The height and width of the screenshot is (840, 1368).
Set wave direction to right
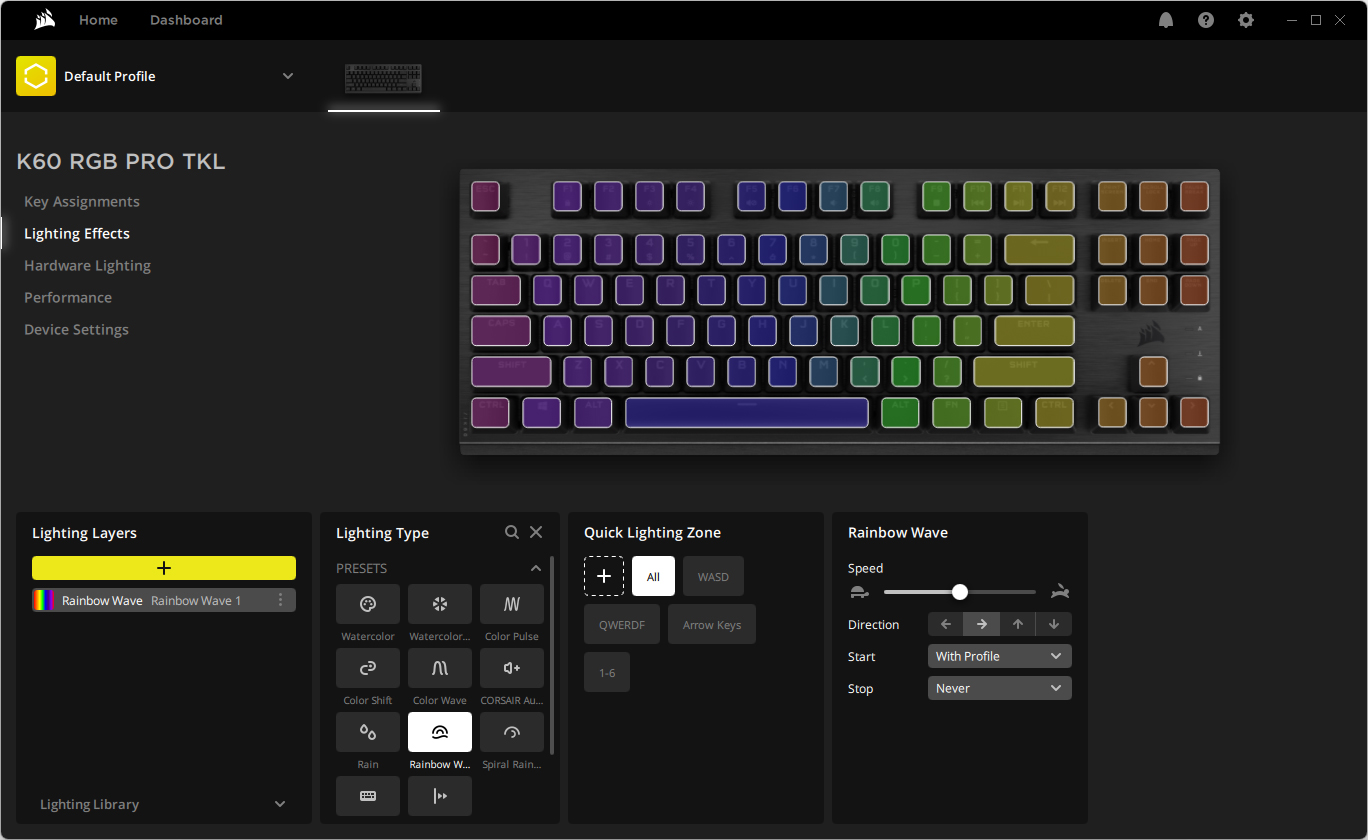982,624
